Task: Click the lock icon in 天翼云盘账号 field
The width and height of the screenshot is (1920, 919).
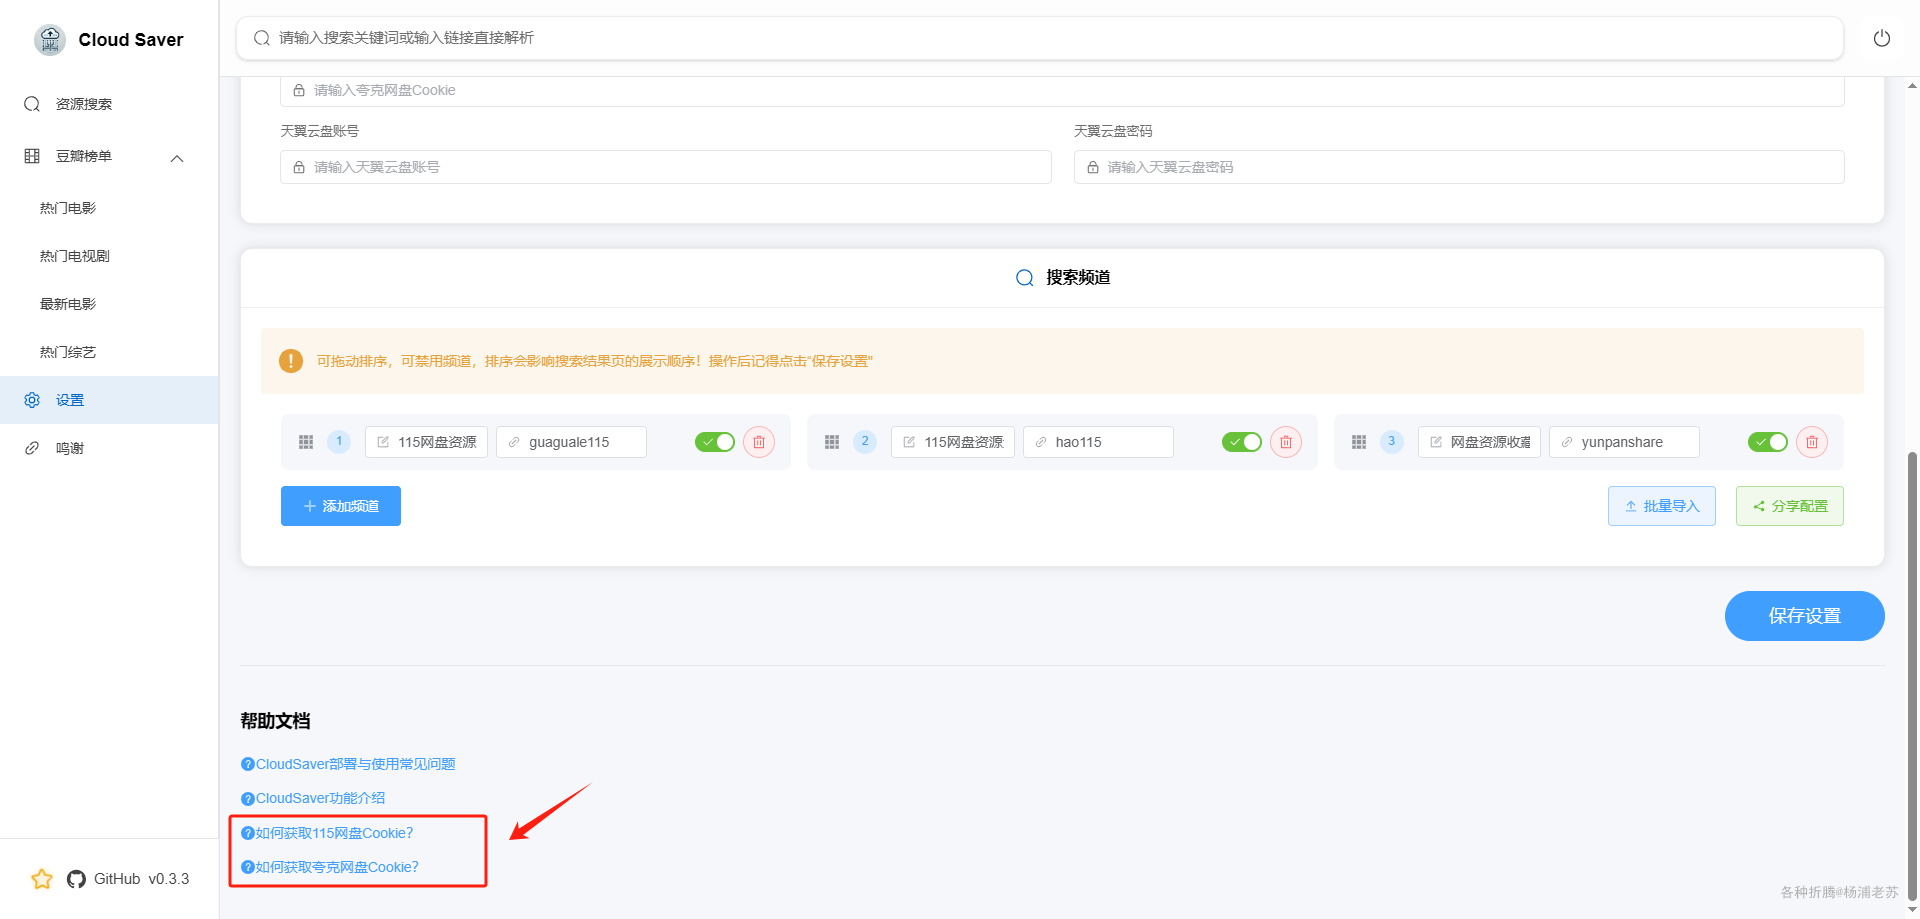Action: pos(299,167)
